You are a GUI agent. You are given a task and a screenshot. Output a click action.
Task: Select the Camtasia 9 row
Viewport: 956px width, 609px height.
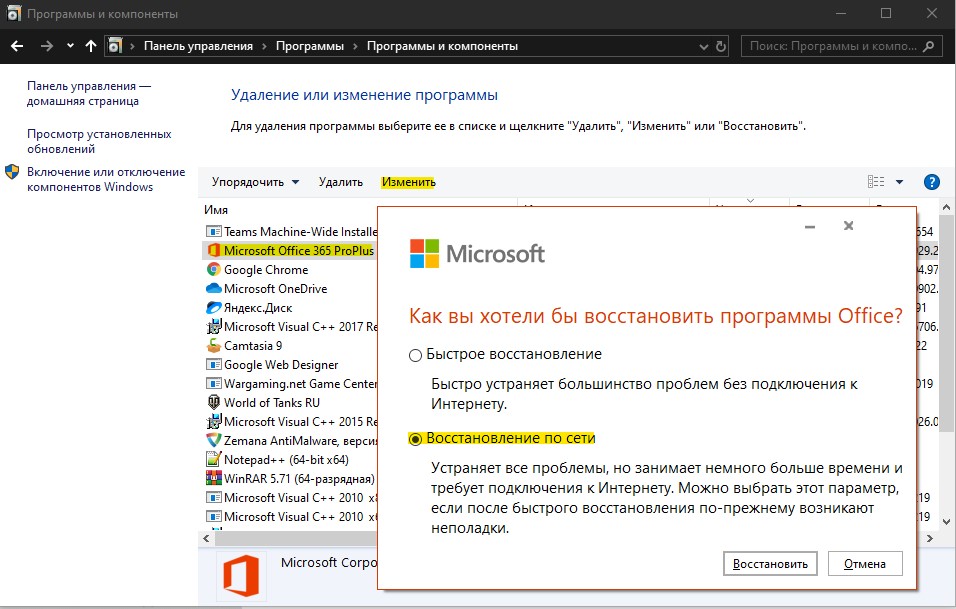coord(290,346)
